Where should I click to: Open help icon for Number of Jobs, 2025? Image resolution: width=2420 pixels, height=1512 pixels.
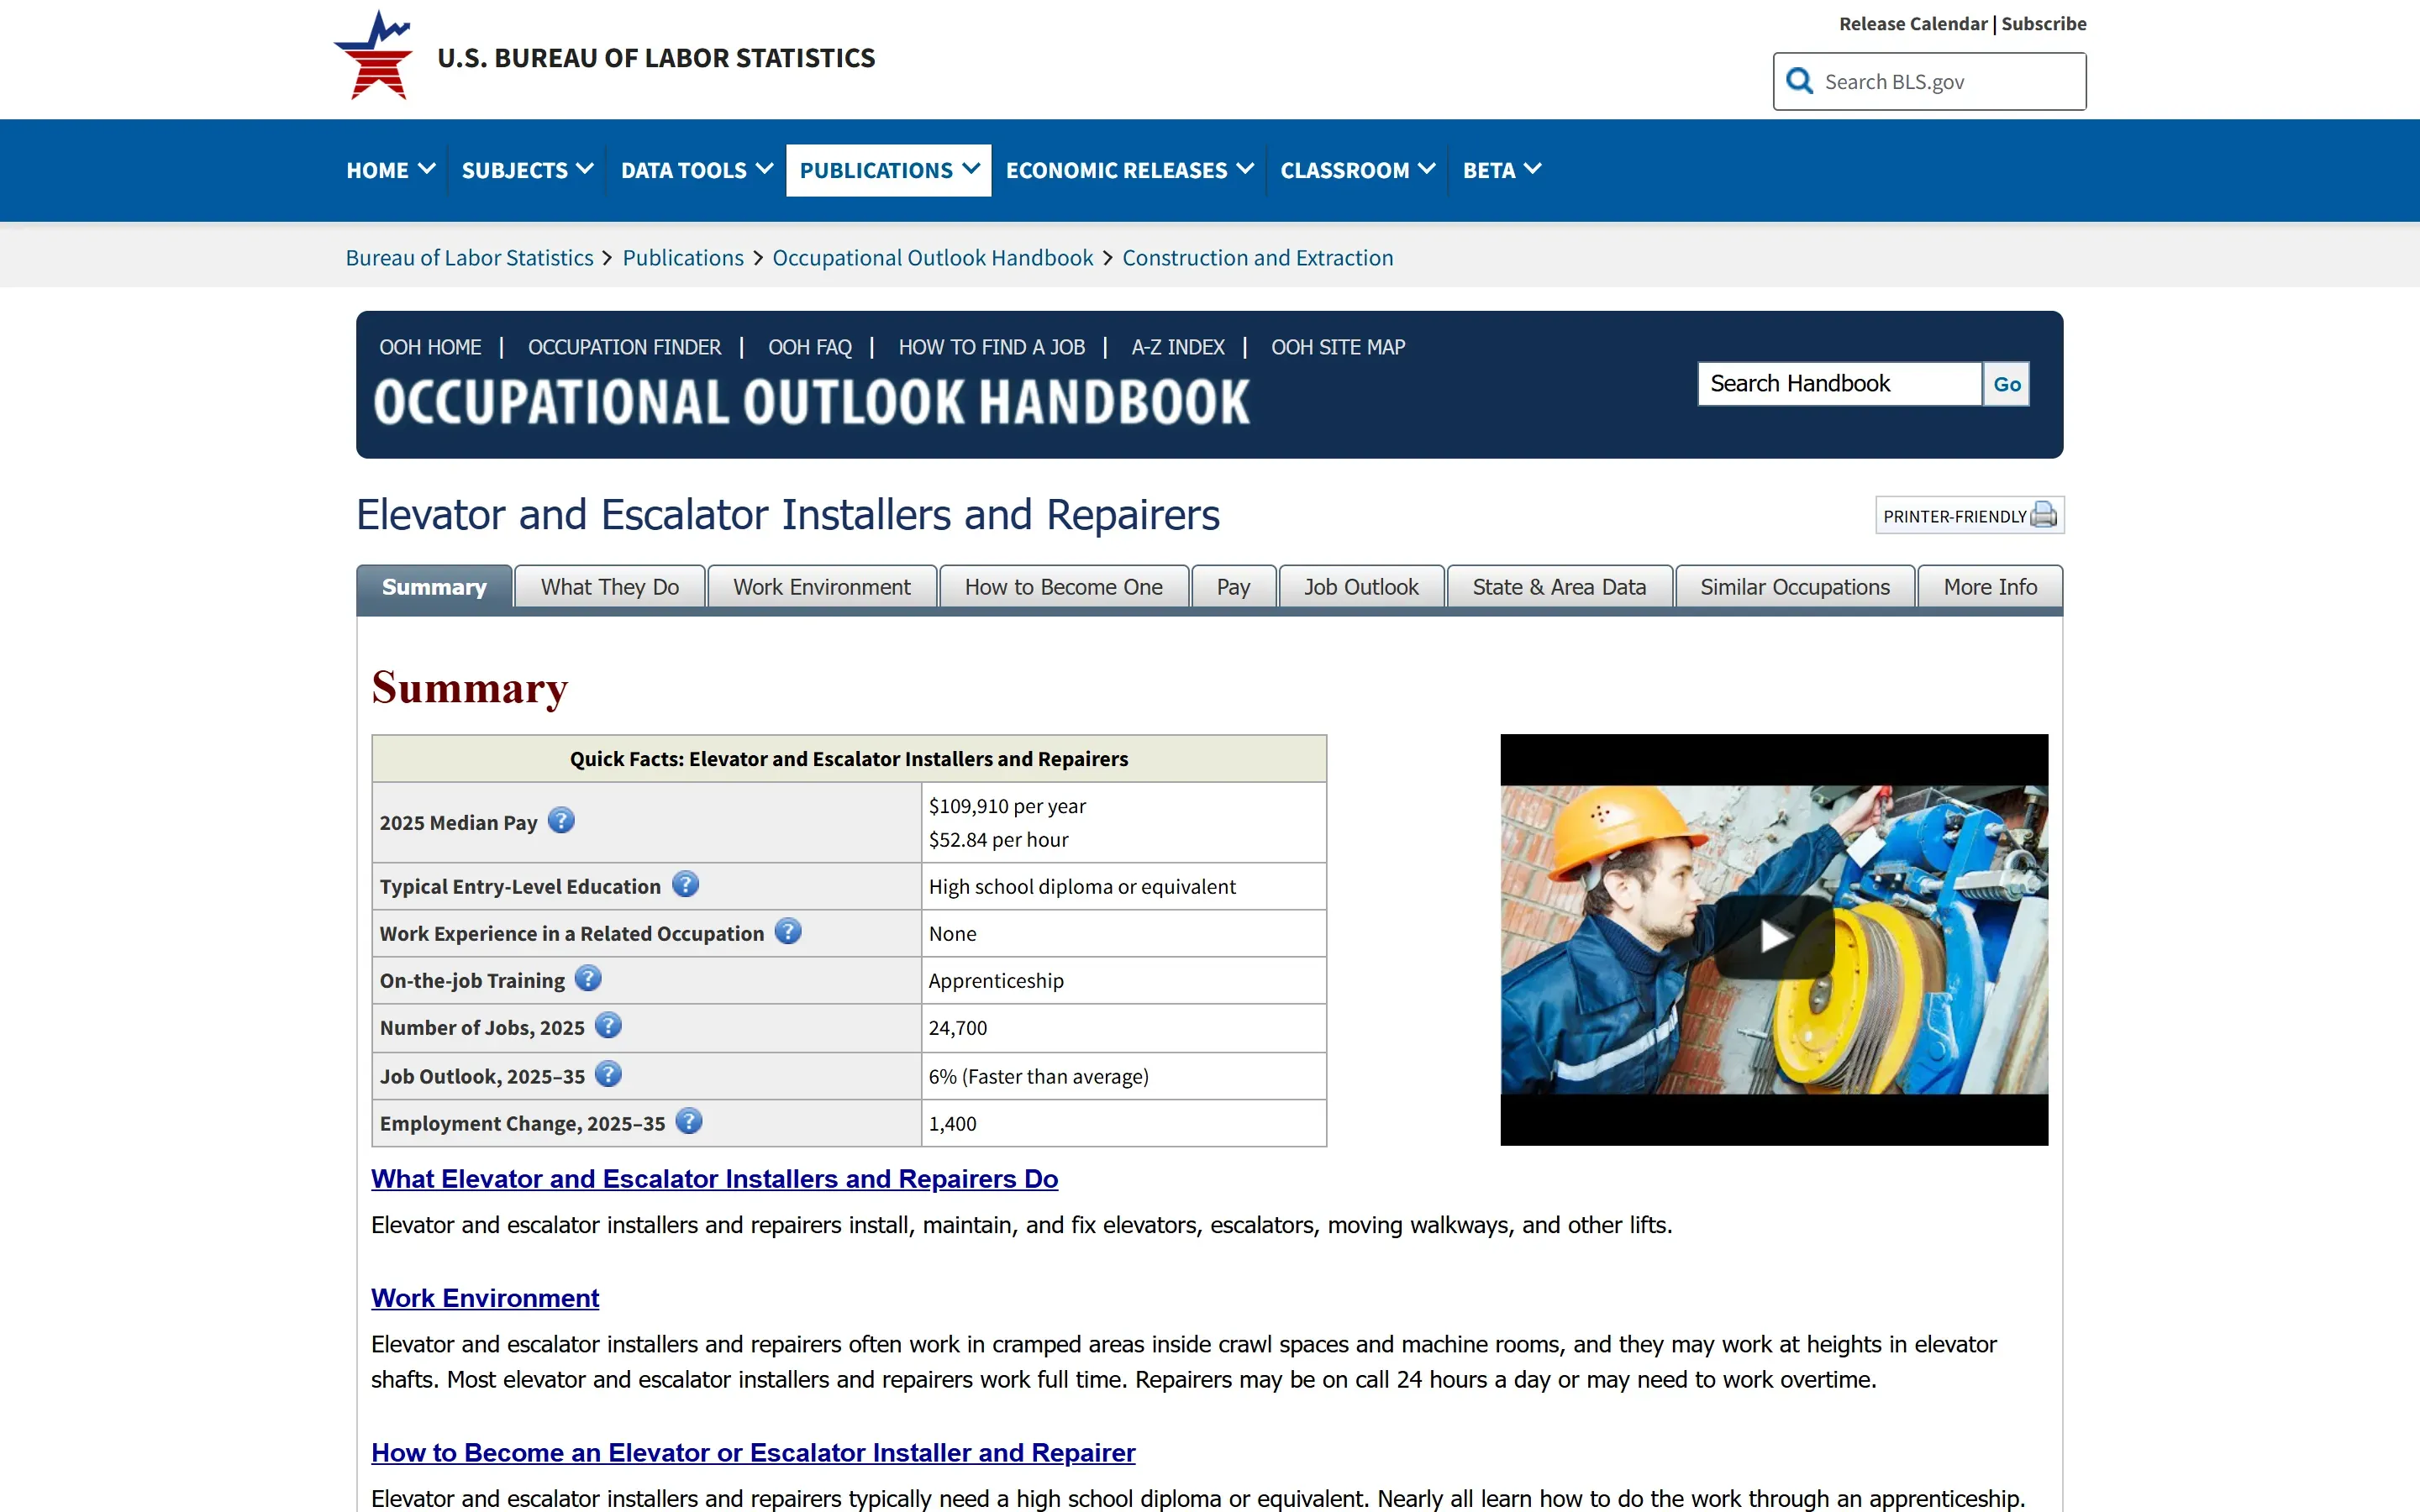(608, 1026)
